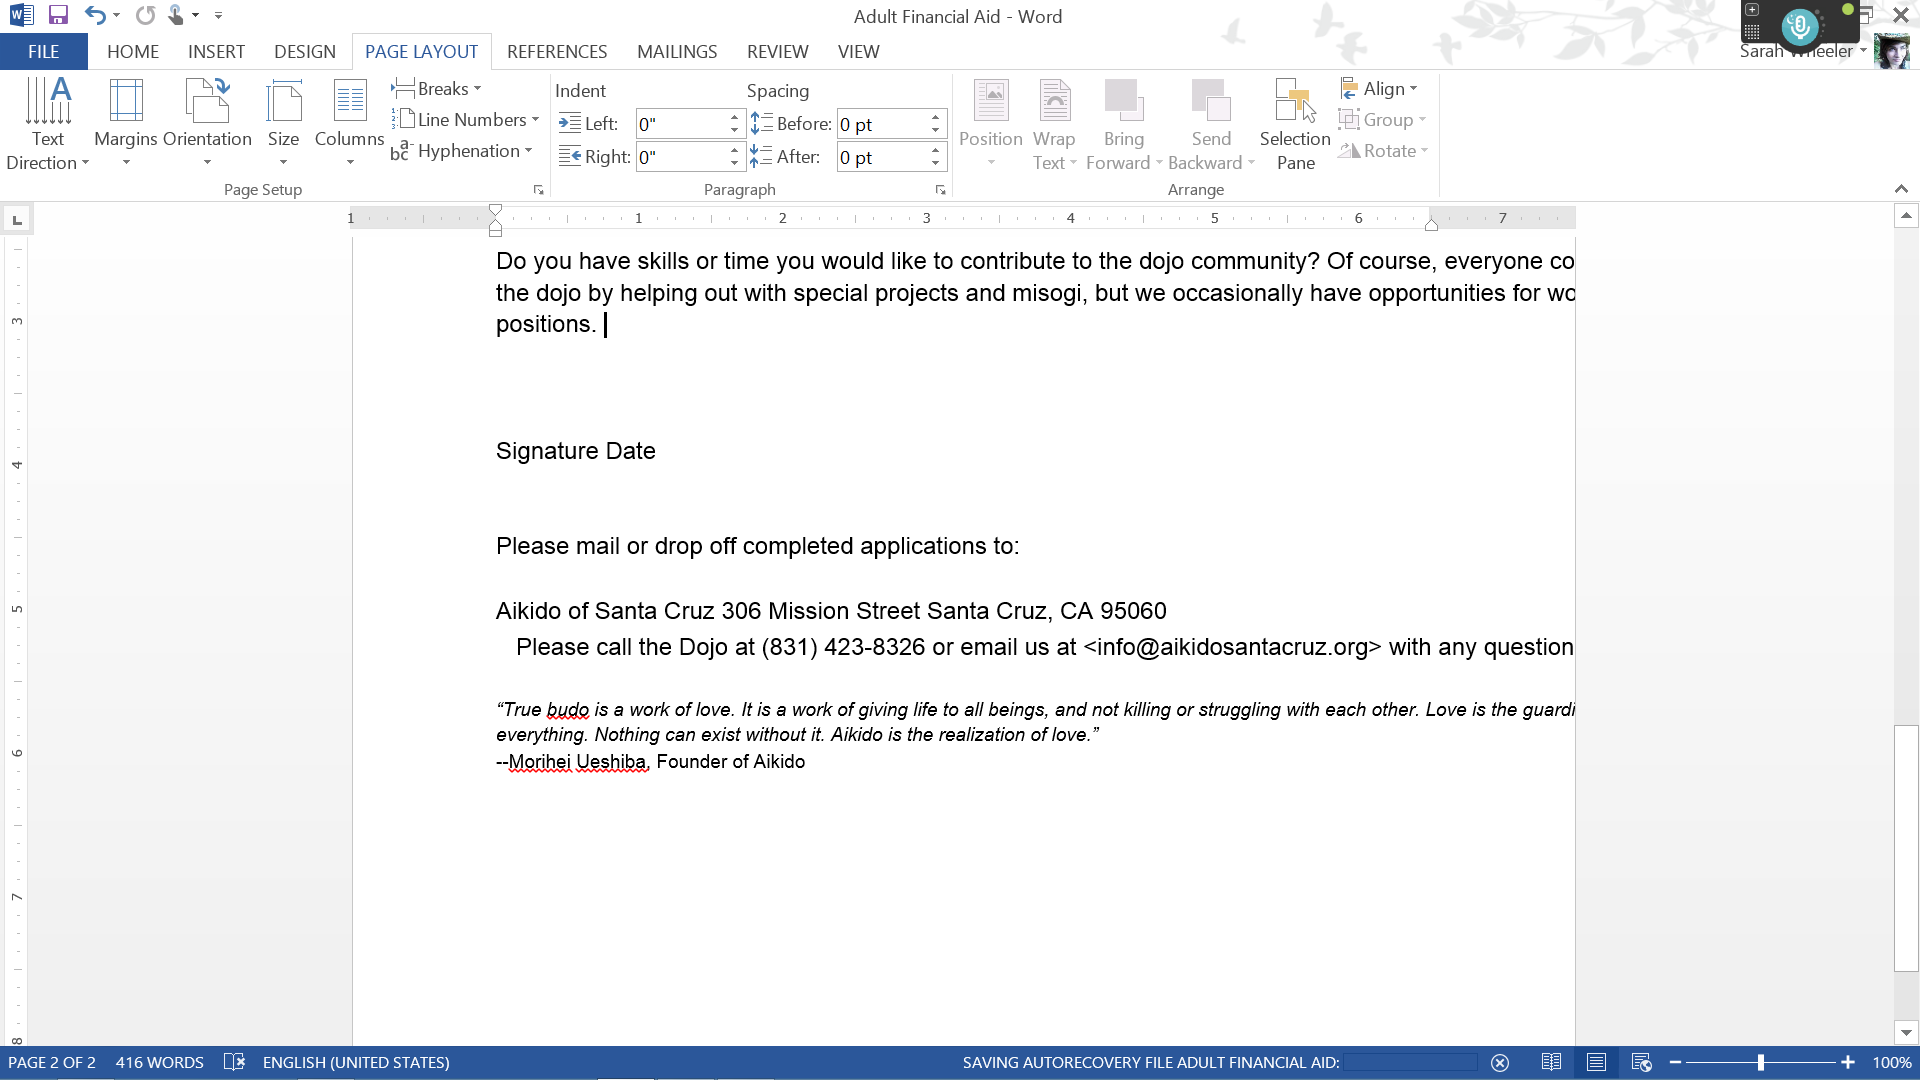The height and width of the screenshot is (1080, 1920).
Task: Switch to the REFERENCES tab
Action: point(556,52)
